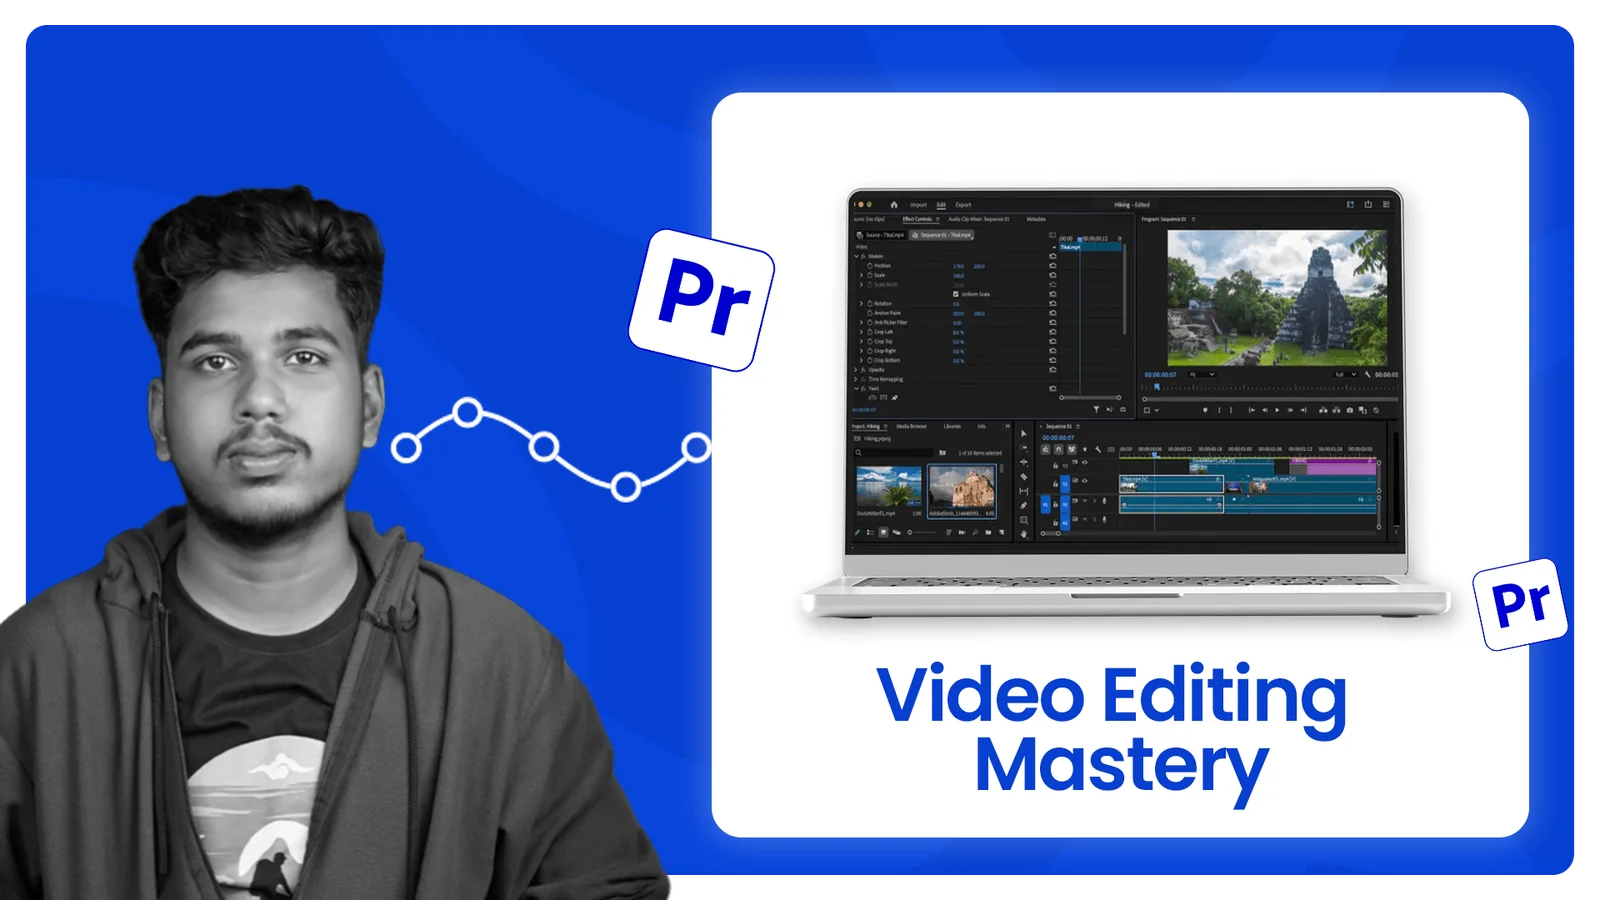The width and height of the screenshot is (1600, 900).
Task: Toggle Linked Selection in timeline
Action: pyautogui.click(x=1071, y=449)
